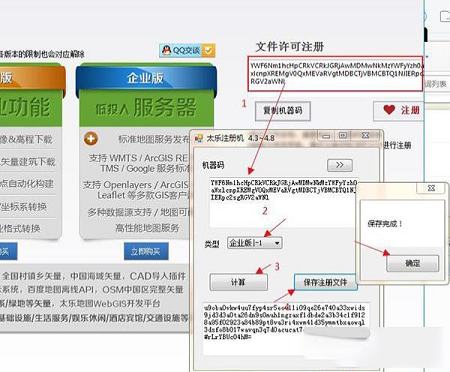This screenshot has height=372, width=450.
Task: Click the orange plus icon for 标准地图服务发布
Action: pyautogui.click(x=91, y=138)
